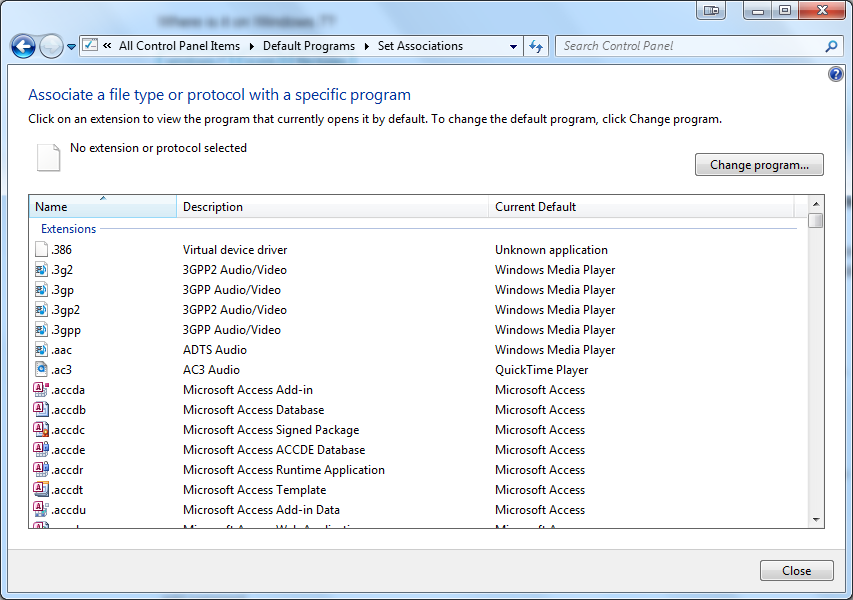Screen dimensions: 853x600
Task: Click the Close button at bottom right
Action: (x=796, y=570)
